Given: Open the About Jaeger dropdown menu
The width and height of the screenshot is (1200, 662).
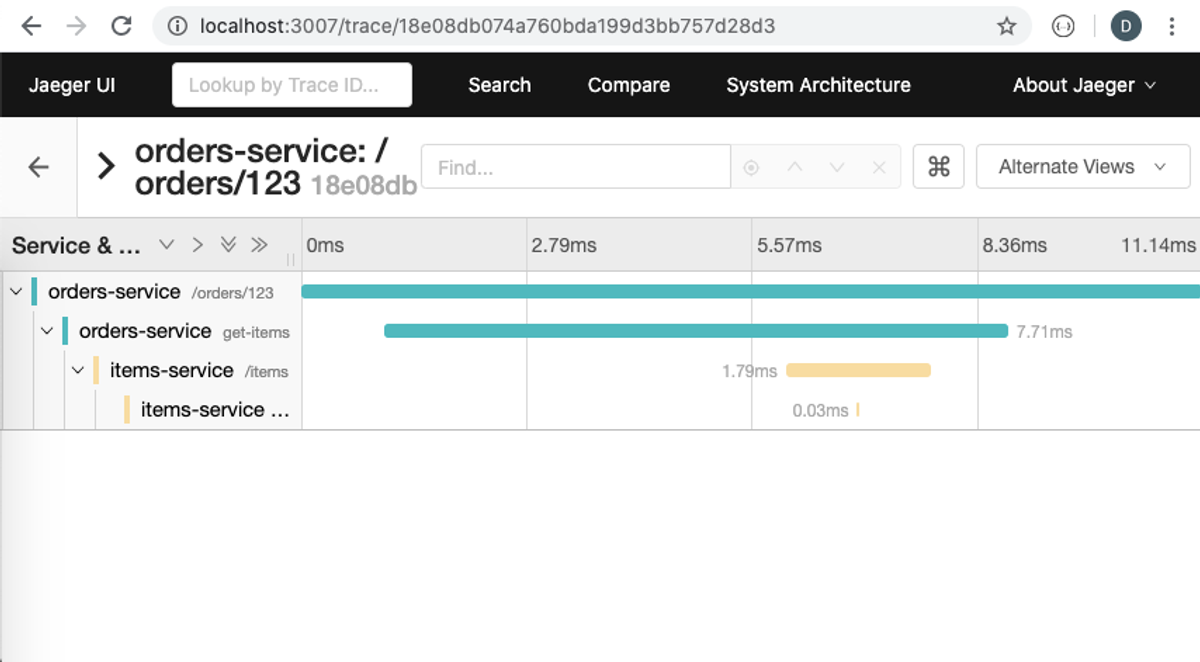Looking at the screenshot, I should [1085, 85].
